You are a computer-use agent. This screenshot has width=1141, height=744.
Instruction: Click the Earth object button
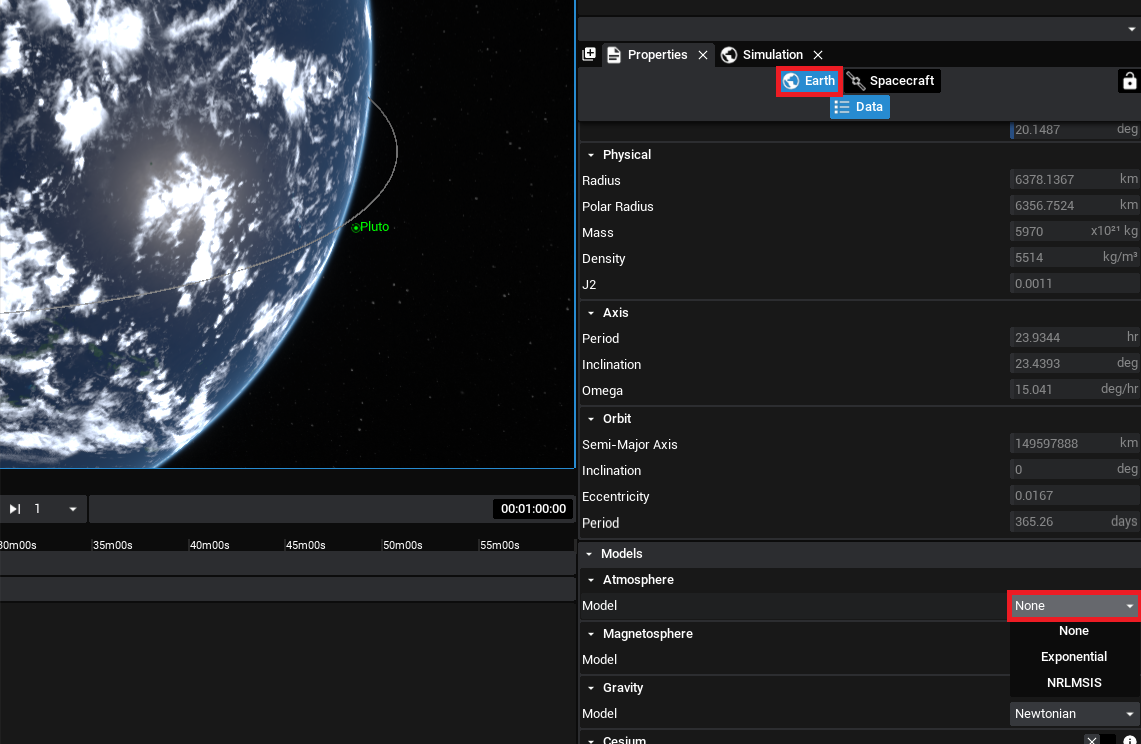809,81
